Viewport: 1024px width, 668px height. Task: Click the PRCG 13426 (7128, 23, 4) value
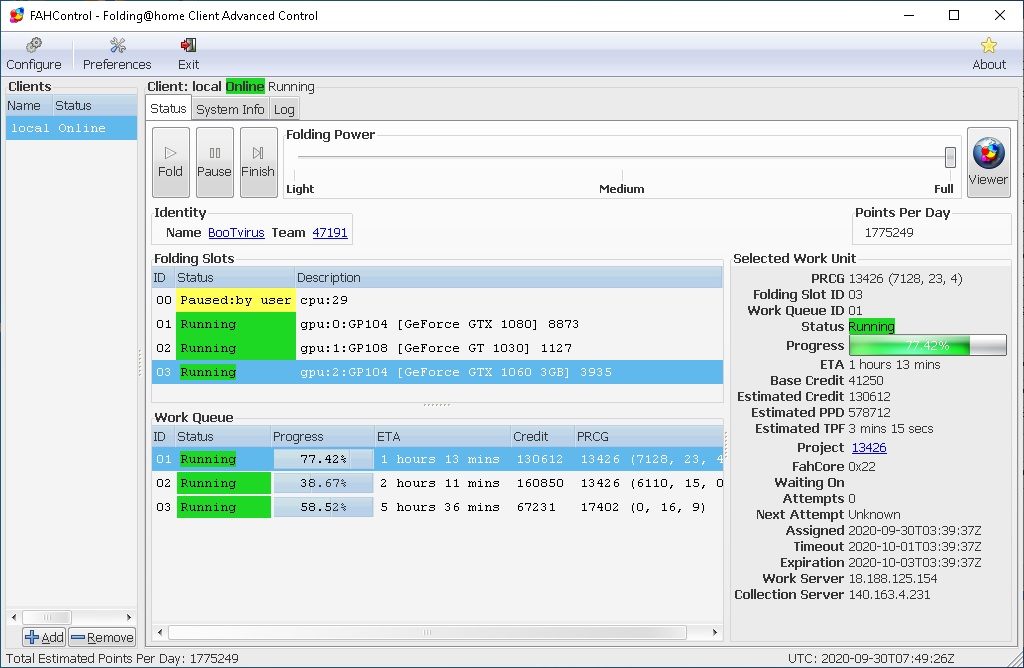coord(905,279)
